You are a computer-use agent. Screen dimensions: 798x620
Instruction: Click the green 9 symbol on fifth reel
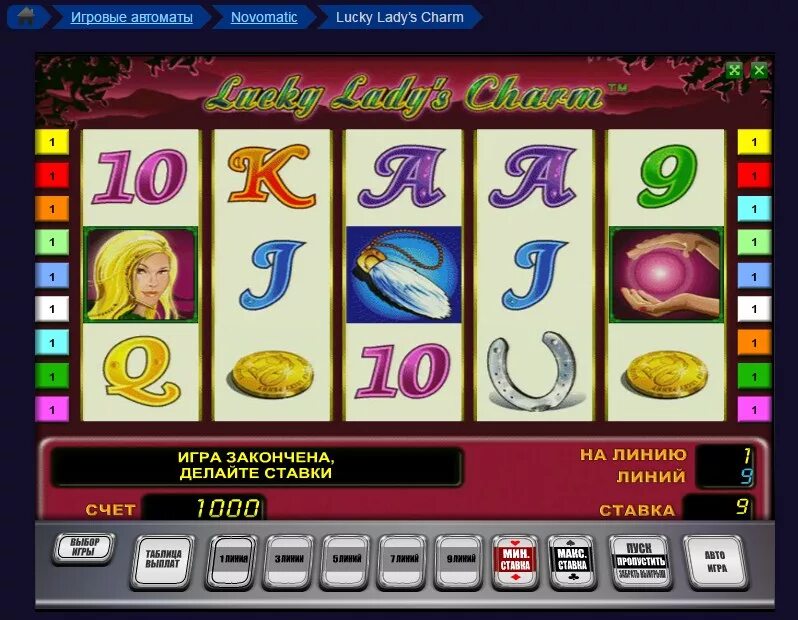click(667, 176)
